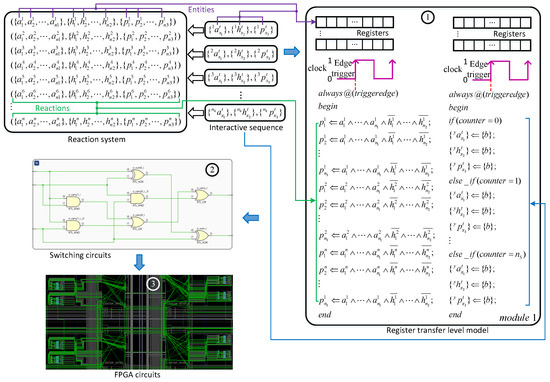Click the Interactive sequence caption
This screenshot has width=550, height=382.
[x=246, y=127]
